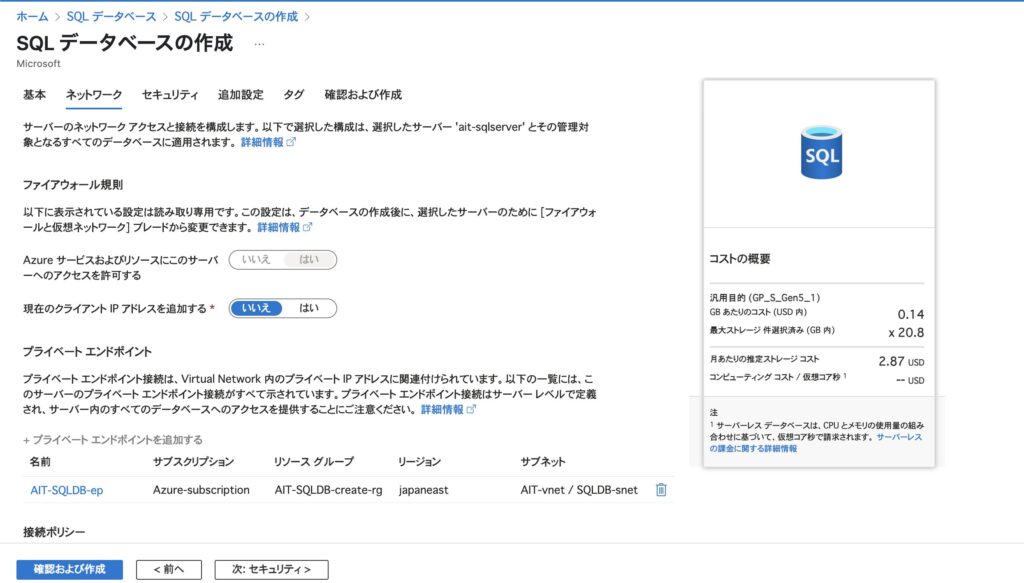
Task: Open 詳細情報 link in firewall rules section
Action: pos(278,227)
